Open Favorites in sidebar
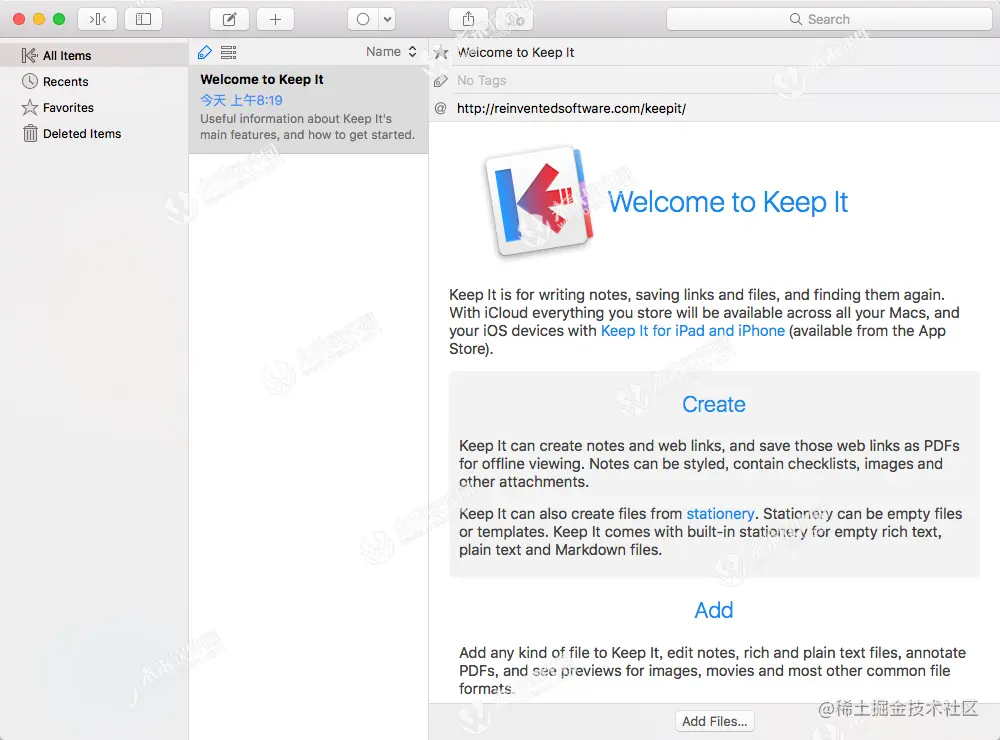Screen dimensions: 1000x740 pos(94,108)
